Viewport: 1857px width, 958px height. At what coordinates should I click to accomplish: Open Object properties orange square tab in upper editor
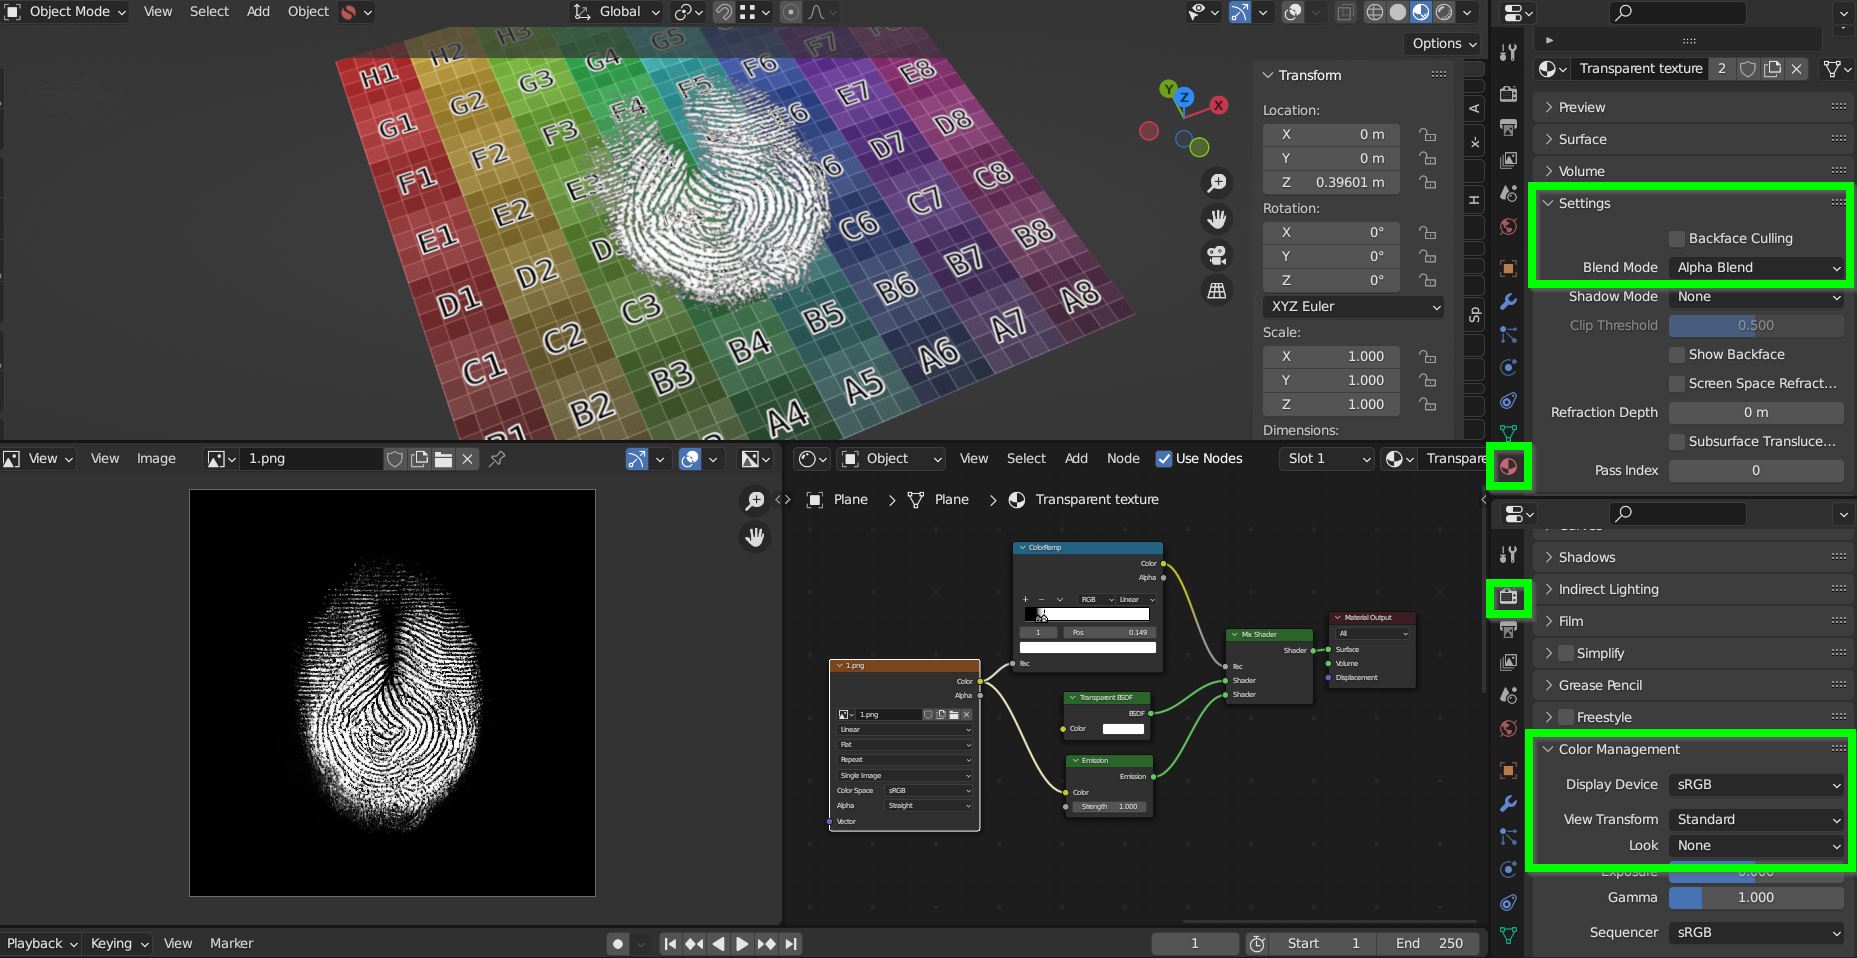coord(1509,269)
